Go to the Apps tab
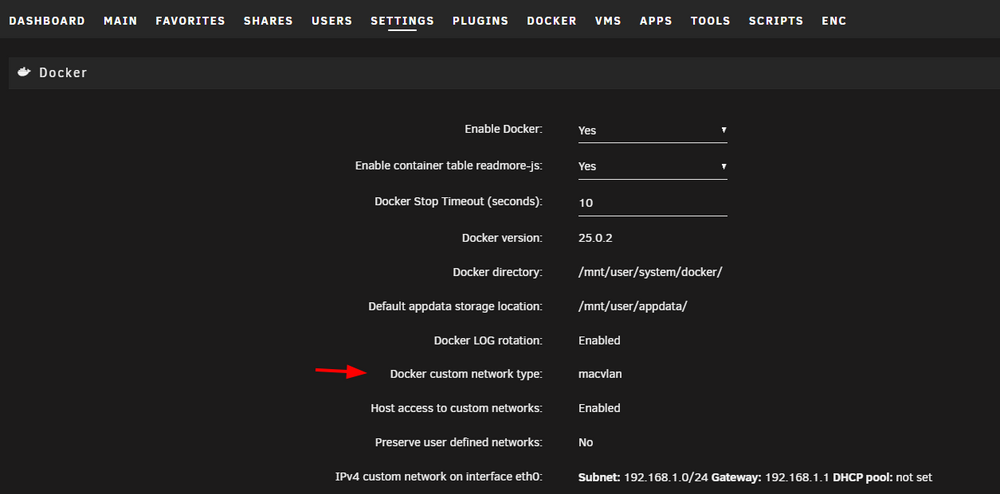 (656, 21)
